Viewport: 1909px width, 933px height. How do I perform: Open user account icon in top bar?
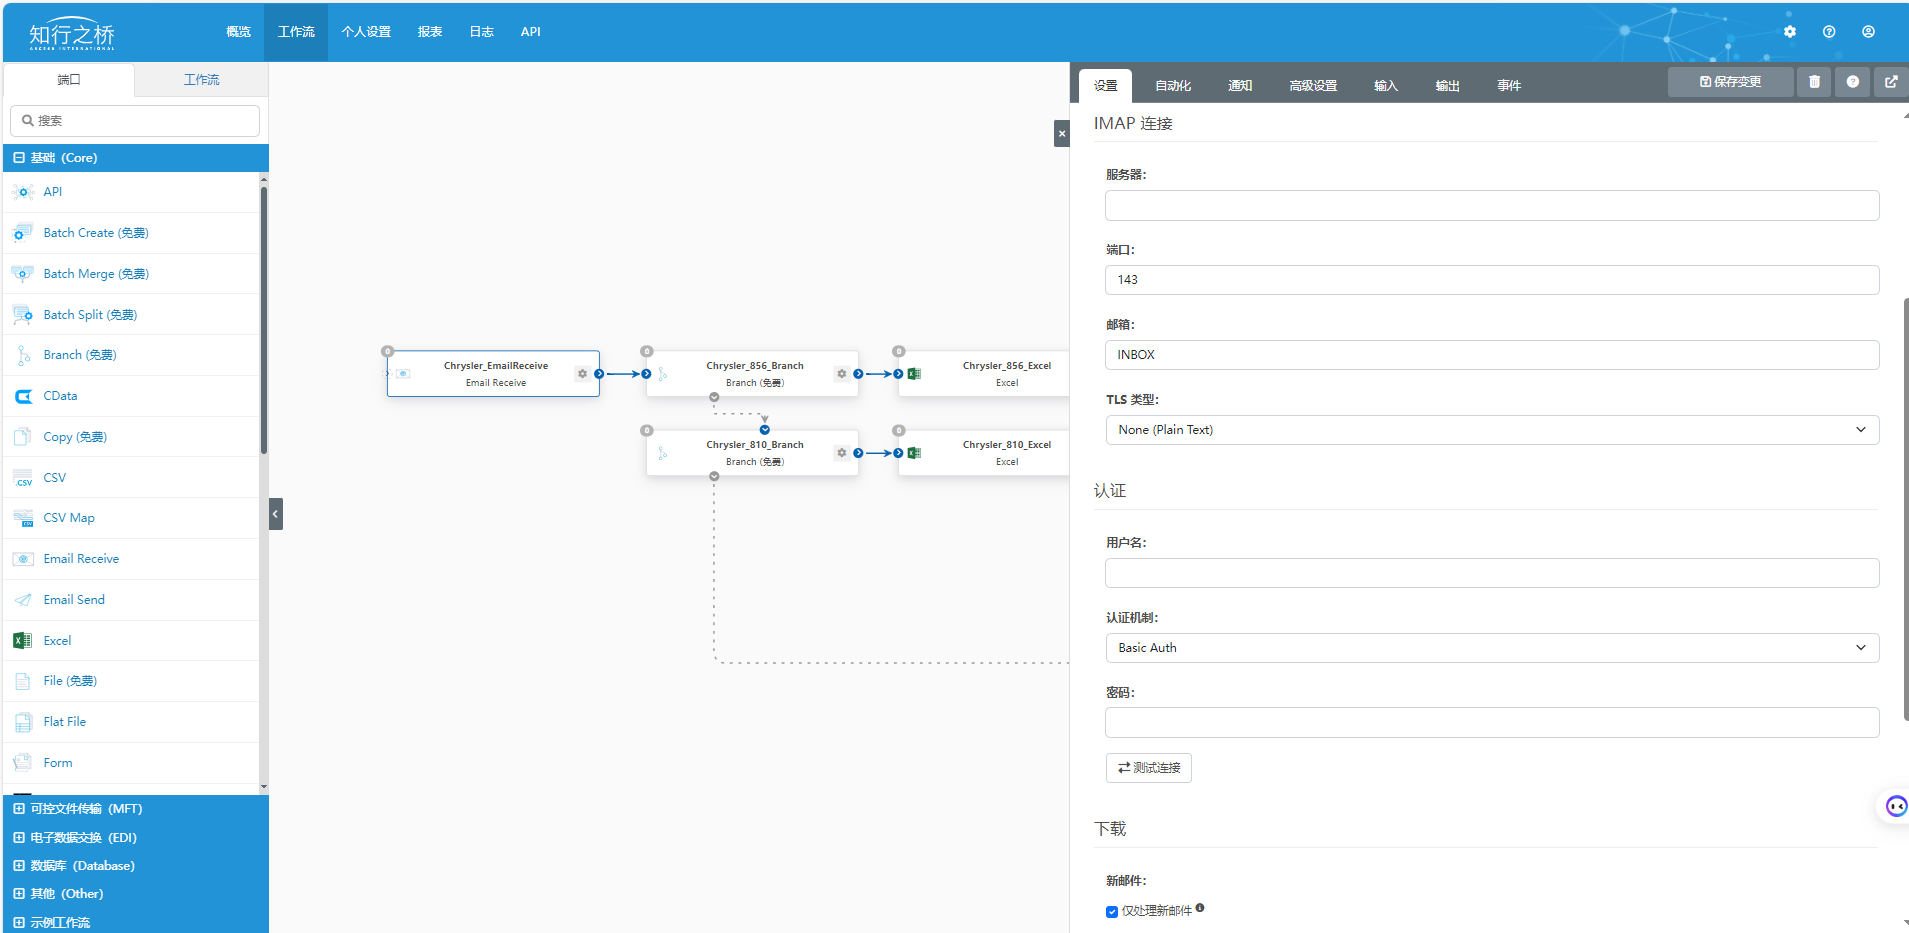coord(1868,32)
